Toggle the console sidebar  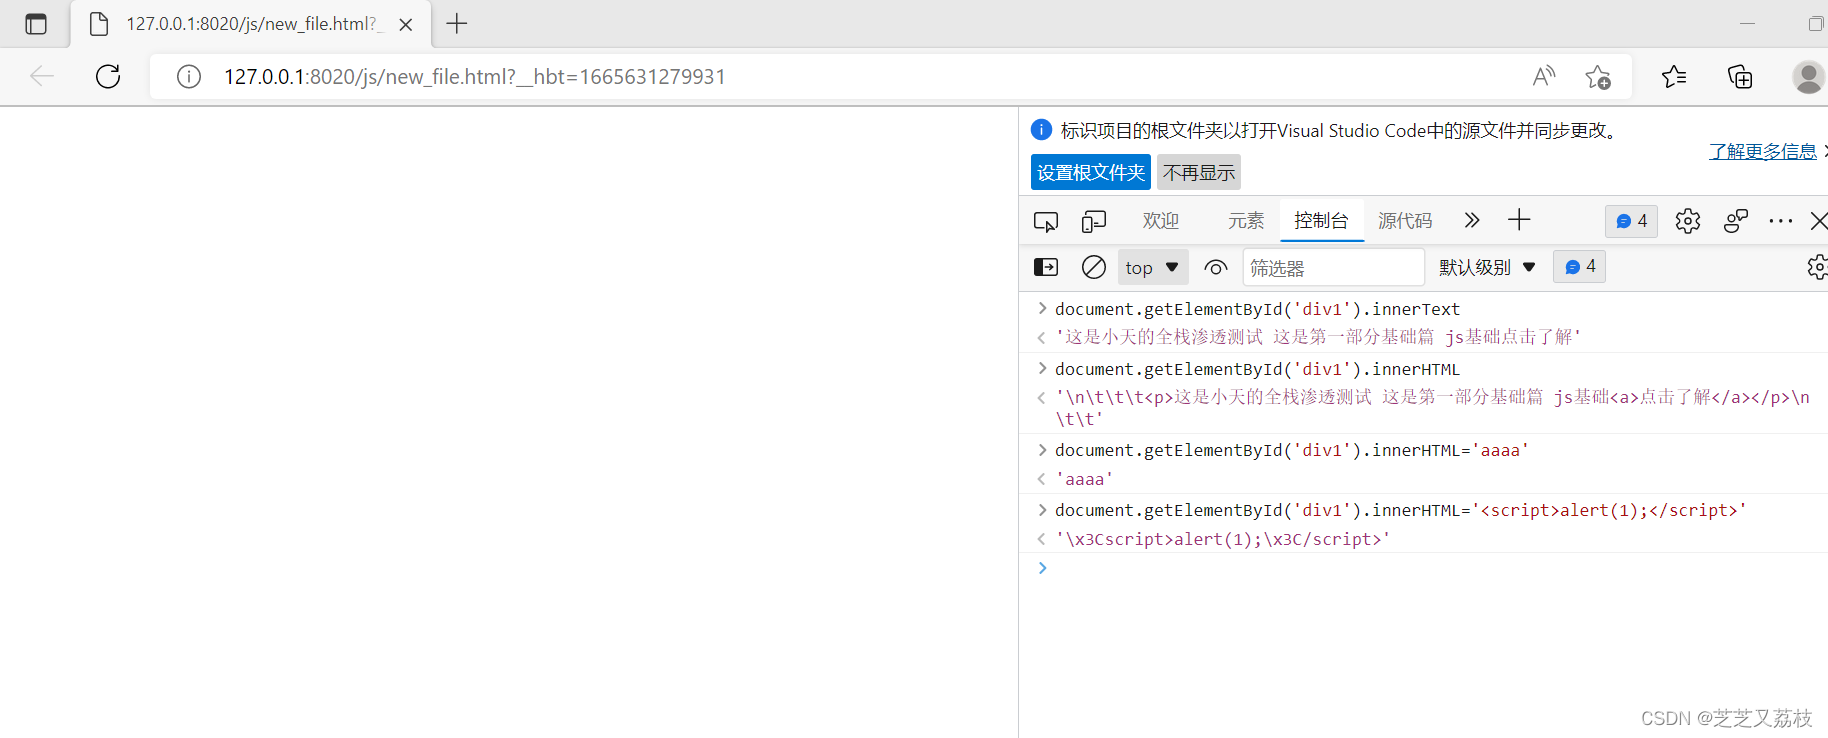[1046, 267]
